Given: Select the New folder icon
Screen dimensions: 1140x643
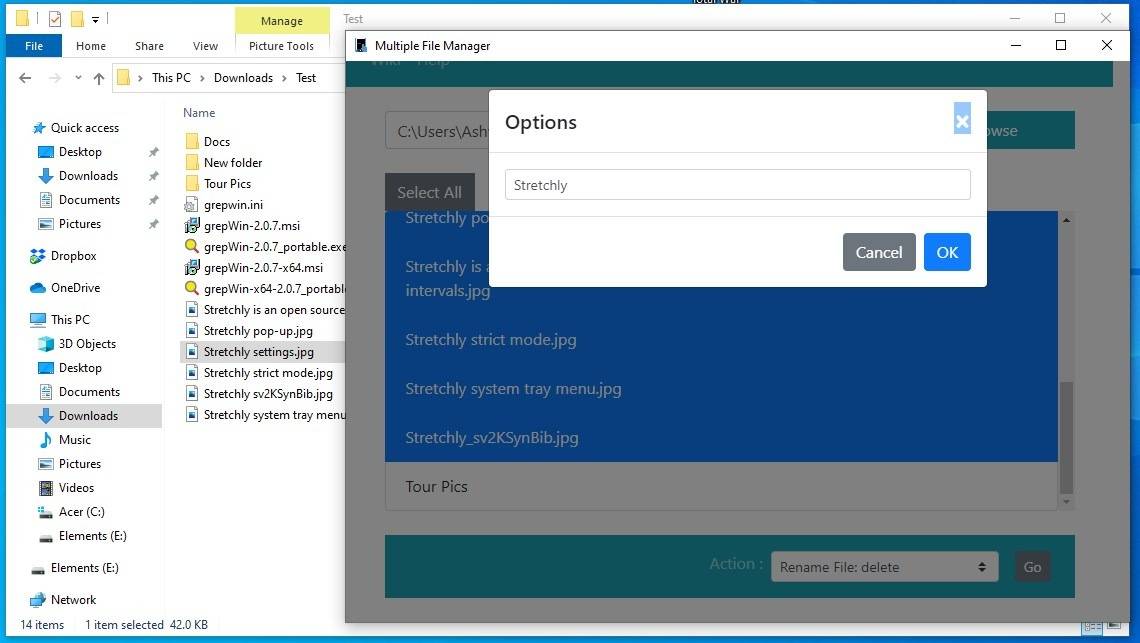Looking at the screenshot, I should coord(192,162).
